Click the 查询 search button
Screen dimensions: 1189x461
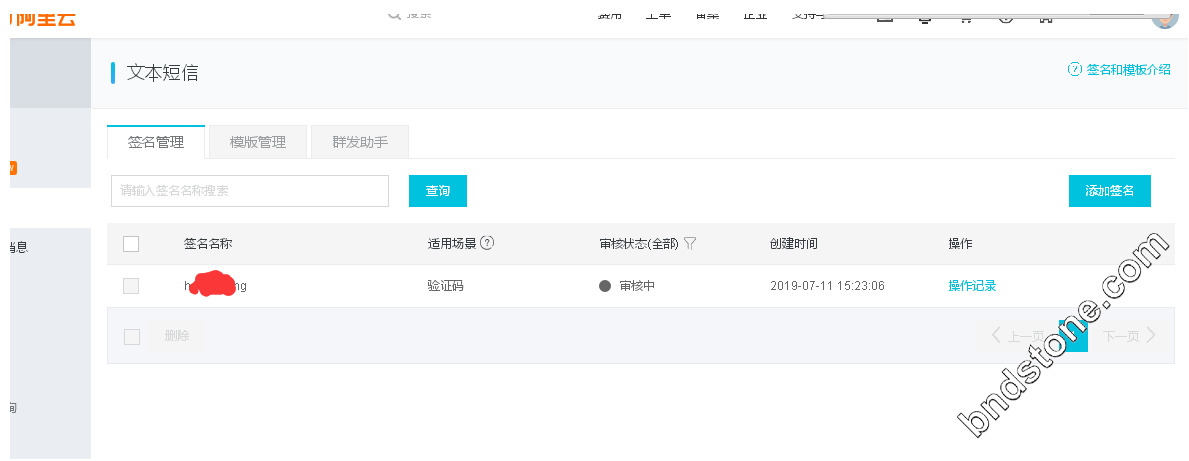point(438,191)
